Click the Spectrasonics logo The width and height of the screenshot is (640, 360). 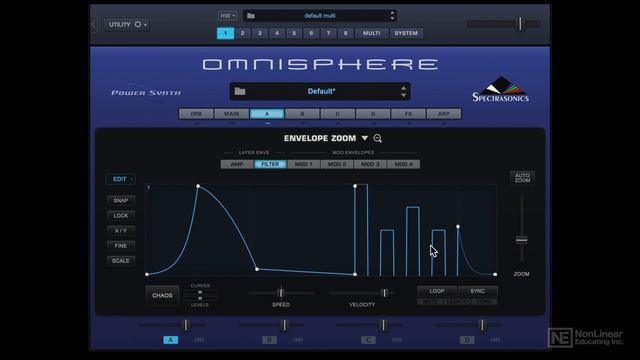(500, 89)
